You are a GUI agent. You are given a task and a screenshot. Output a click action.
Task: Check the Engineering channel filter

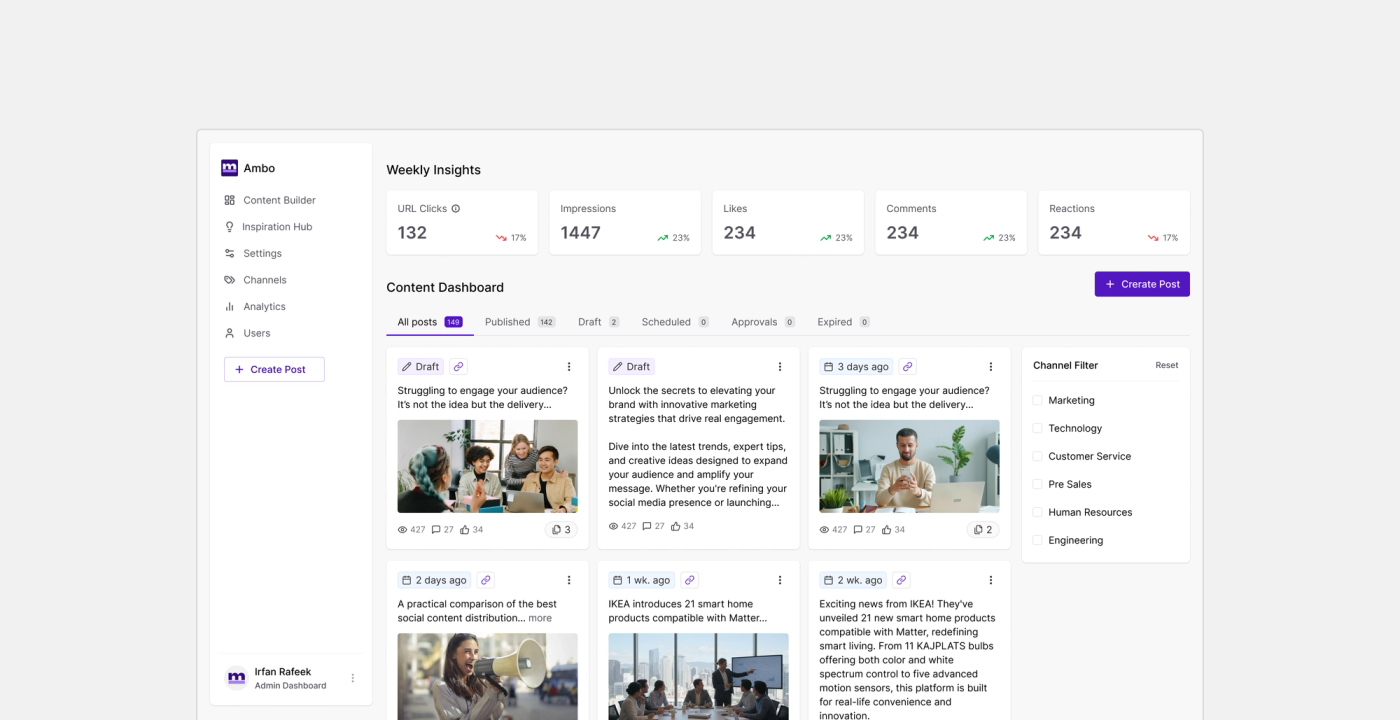point(1038,540)
